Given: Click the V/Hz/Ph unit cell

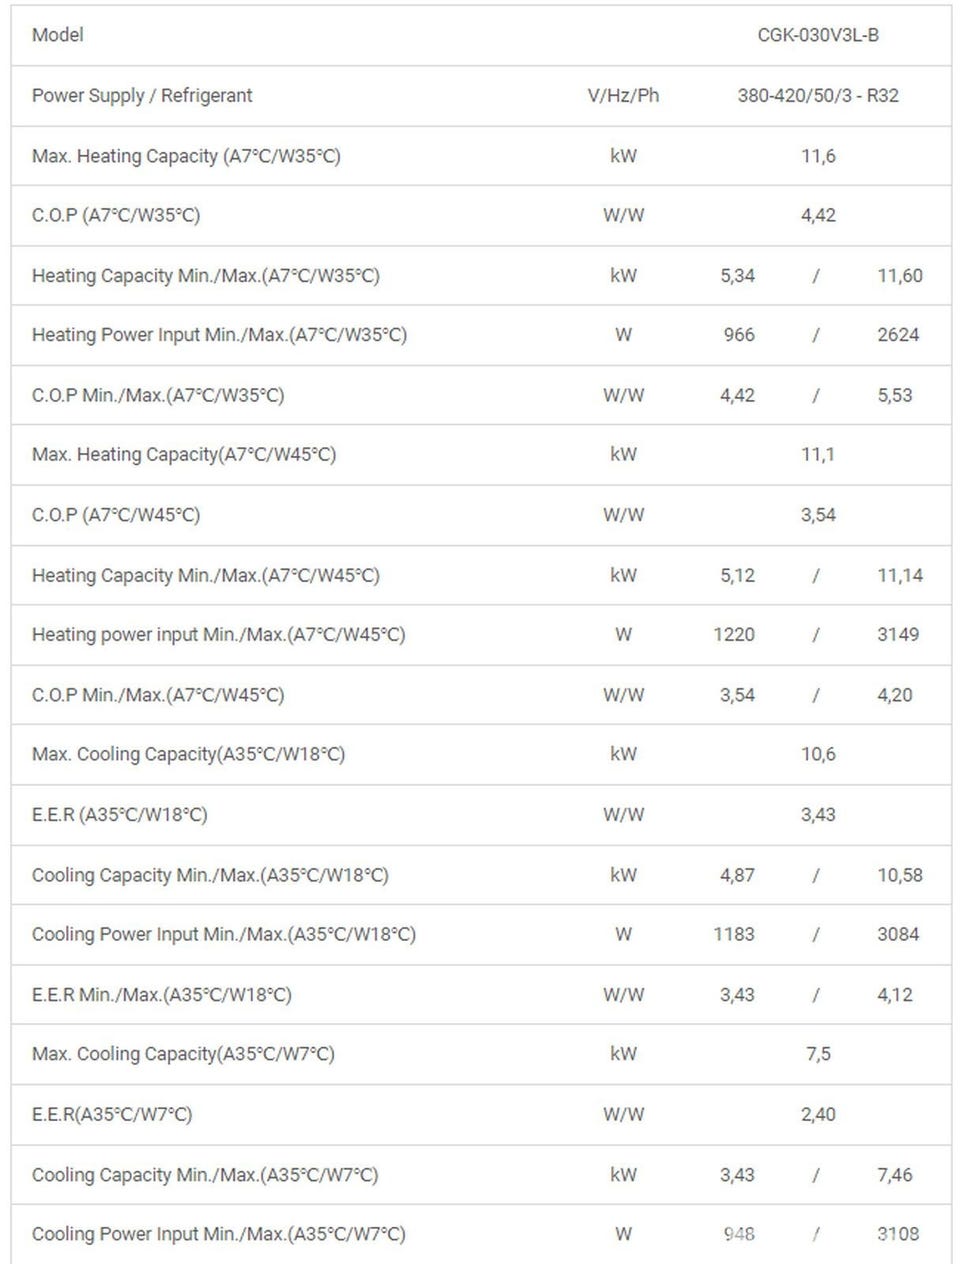Looking at the screenshot, I should point(623,95).
